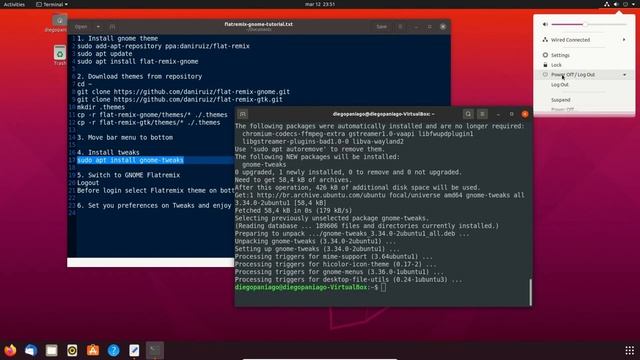Click terminal line 'Fetched 58,4 kB in 0s'
This screenshot has height=360, width=640.
(x=293, y=211)
